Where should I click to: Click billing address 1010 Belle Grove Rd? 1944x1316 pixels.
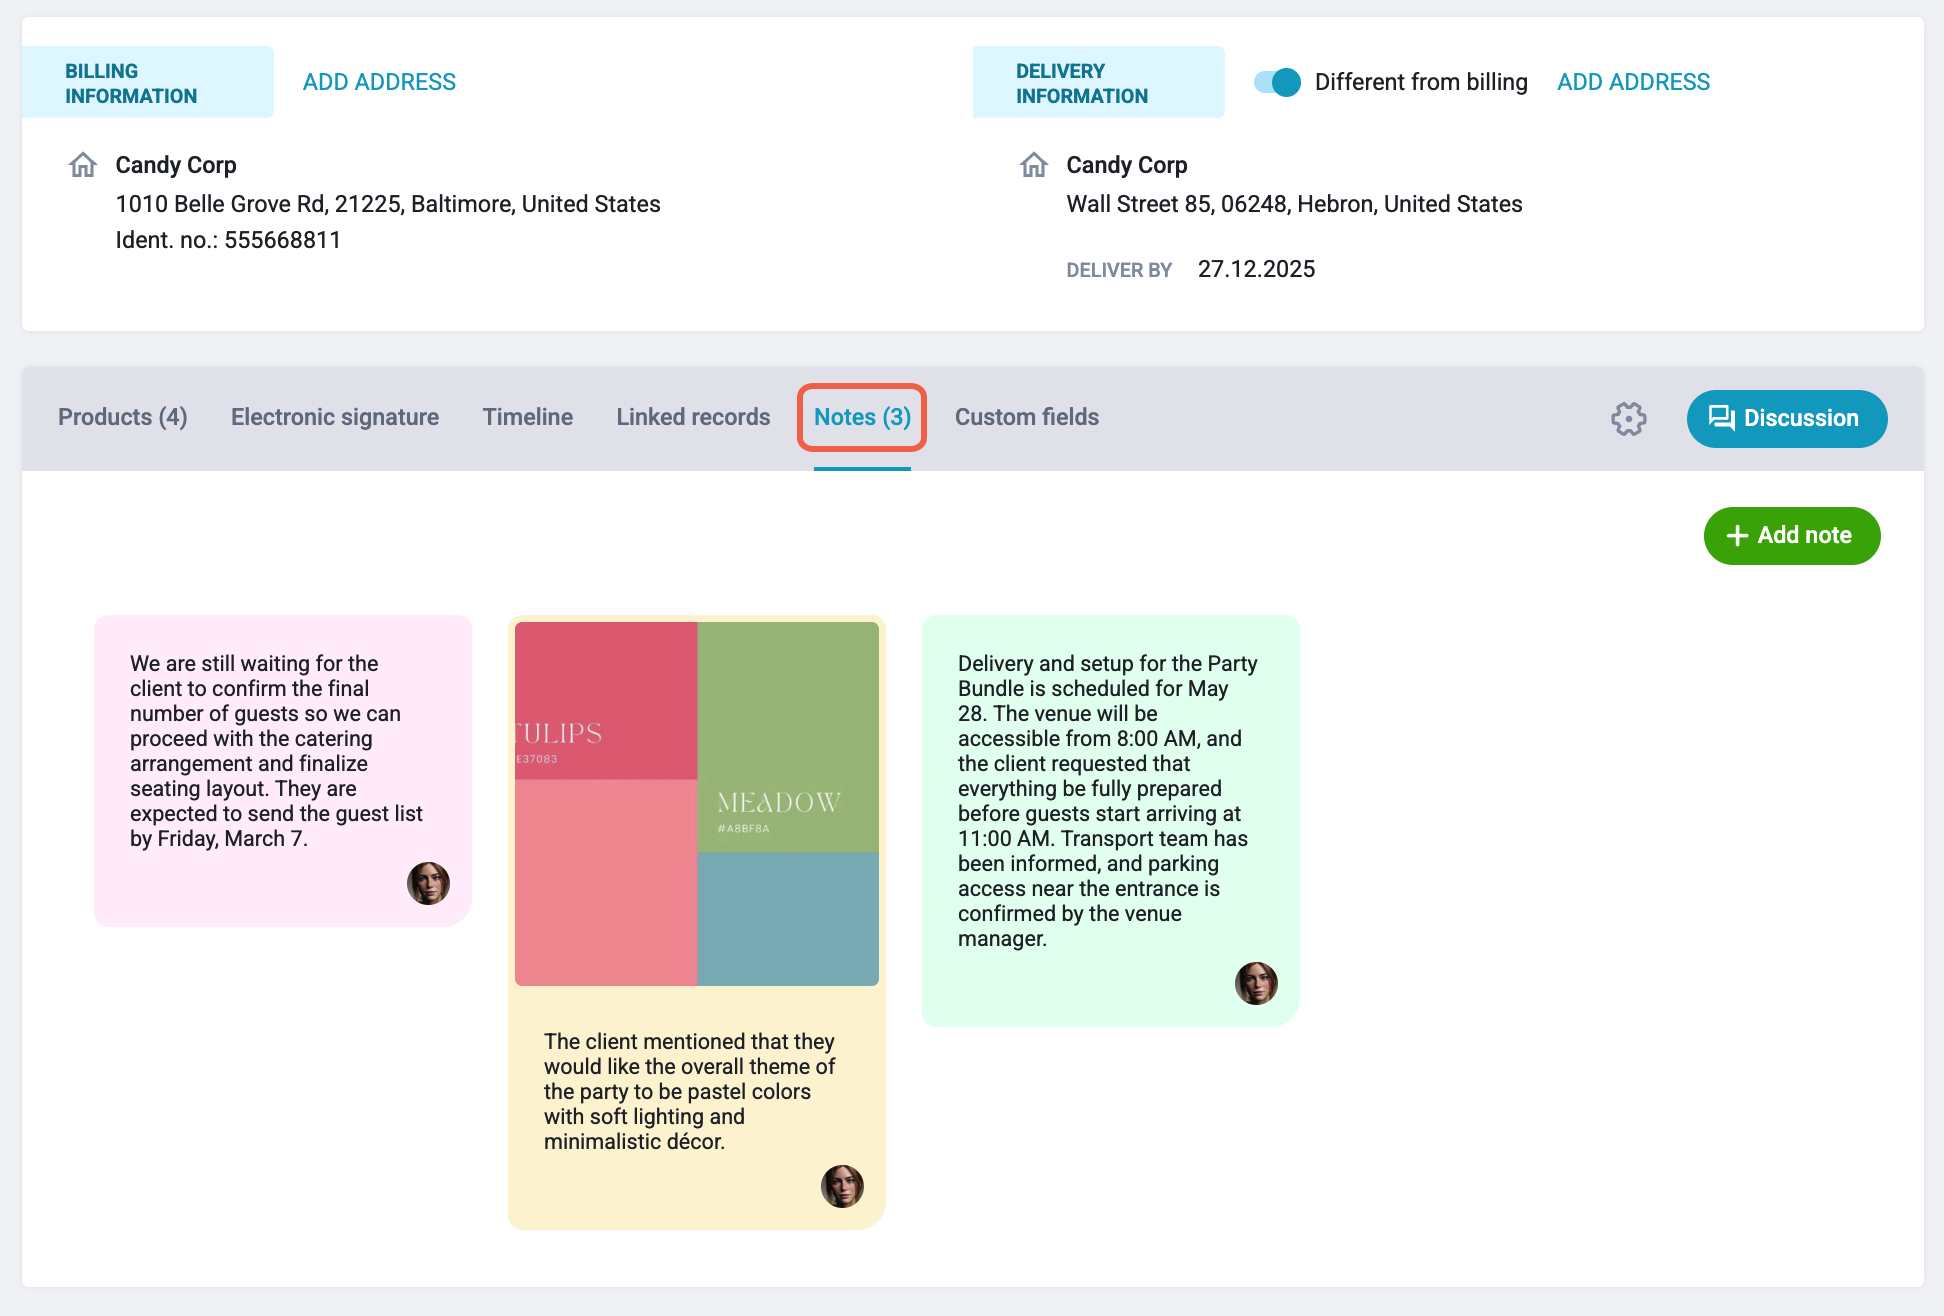coord(388,204)
